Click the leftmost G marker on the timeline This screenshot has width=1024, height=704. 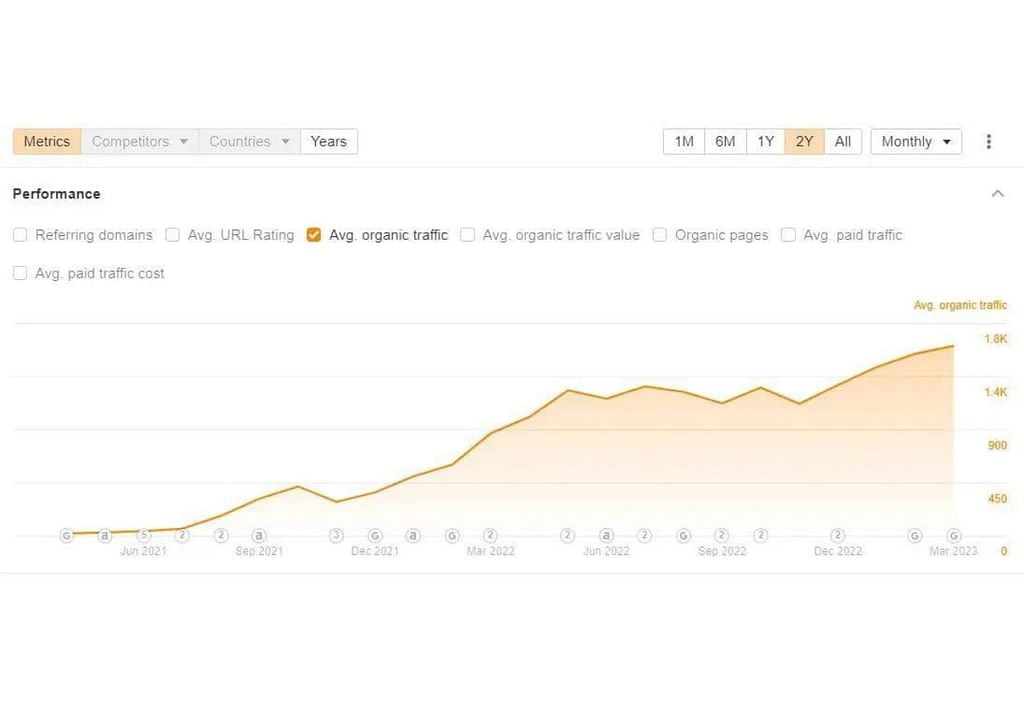(x=66, y=535)
